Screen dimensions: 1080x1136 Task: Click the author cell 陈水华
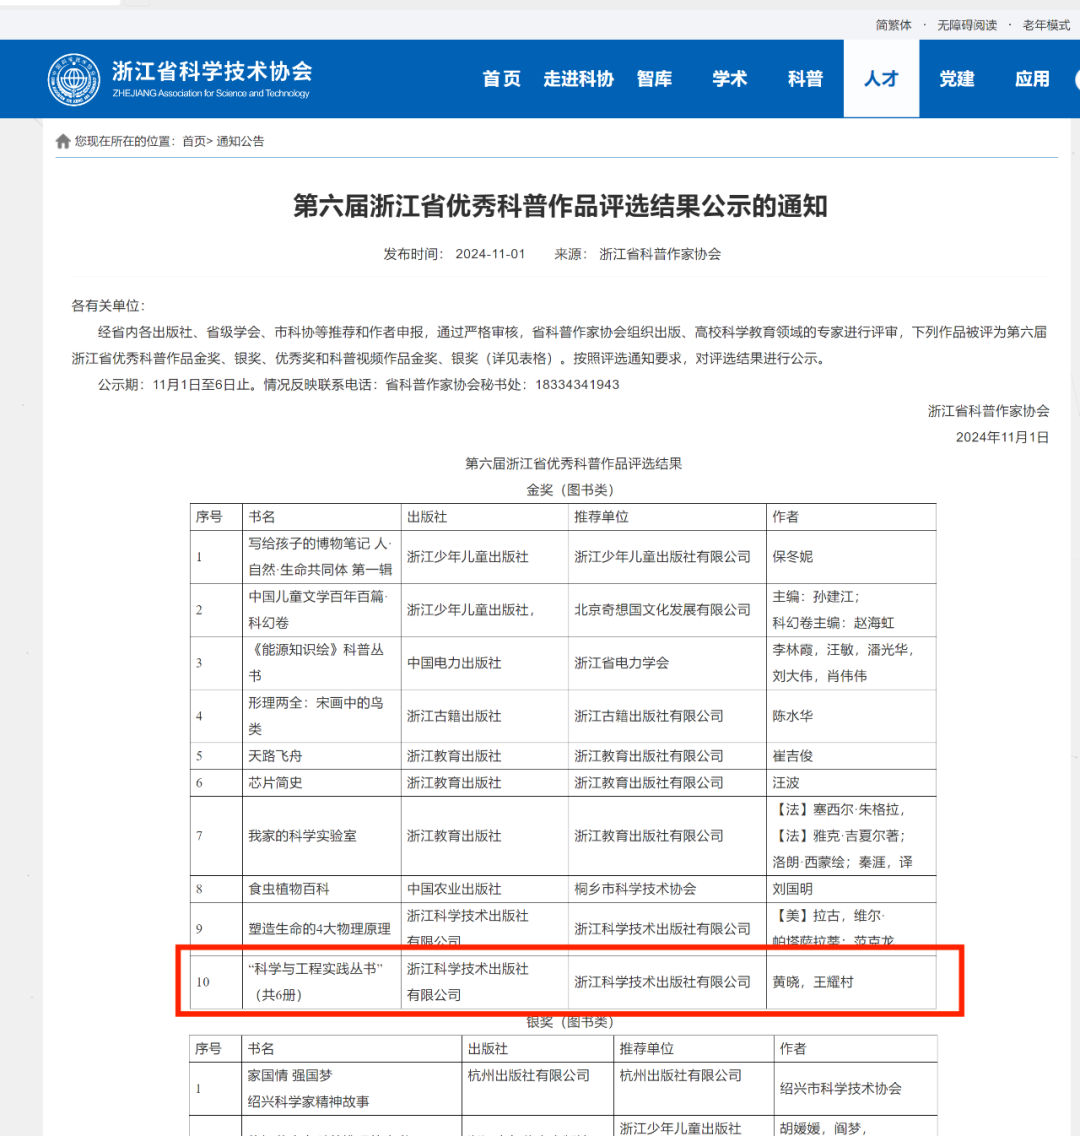(x=792, y=717)
